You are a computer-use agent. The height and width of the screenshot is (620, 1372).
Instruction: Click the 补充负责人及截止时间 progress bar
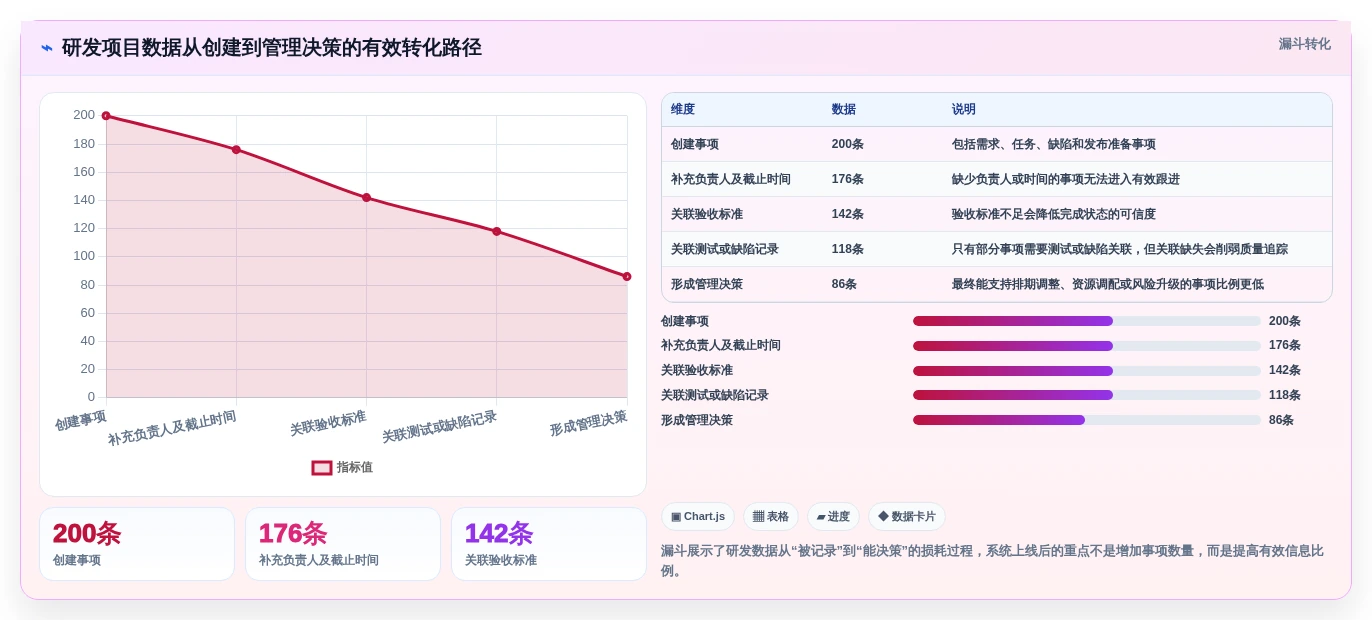point(1087,346)
